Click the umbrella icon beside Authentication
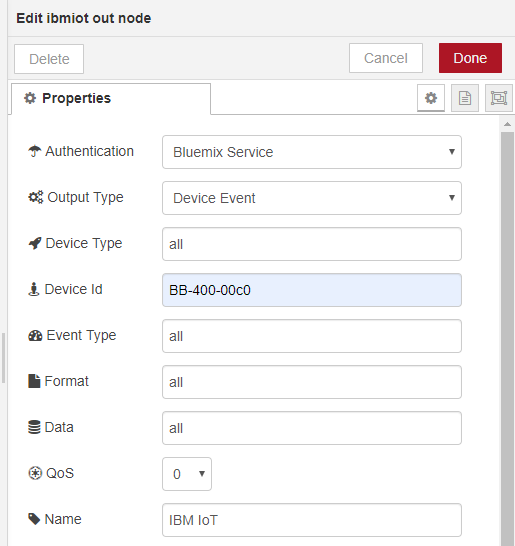 click(34, 151)
